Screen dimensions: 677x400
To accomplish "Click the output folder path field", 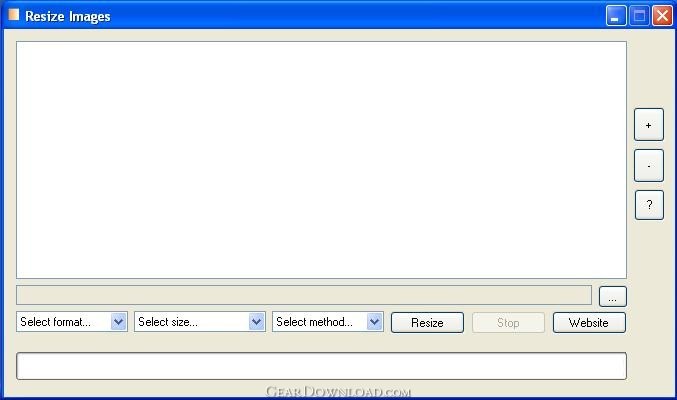I will (304, 295).
